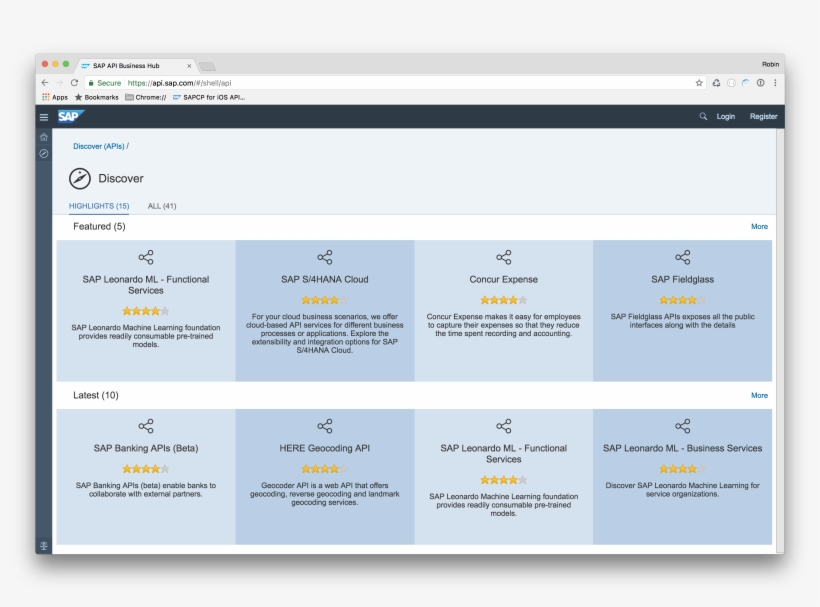Click the feedback icon at the sidebar bottom

tap(43, 545)
